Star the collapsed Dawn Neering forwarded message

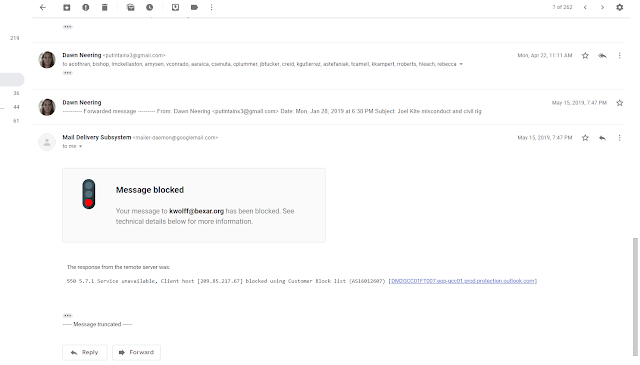[620, 103]
